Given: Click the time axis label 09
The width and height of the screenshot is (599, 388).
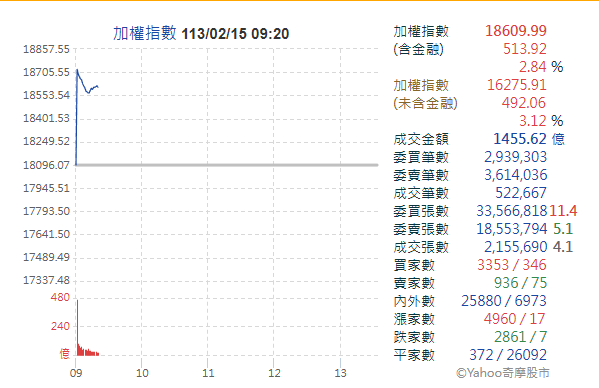Looking at the screenshot, I should point(76,373).
